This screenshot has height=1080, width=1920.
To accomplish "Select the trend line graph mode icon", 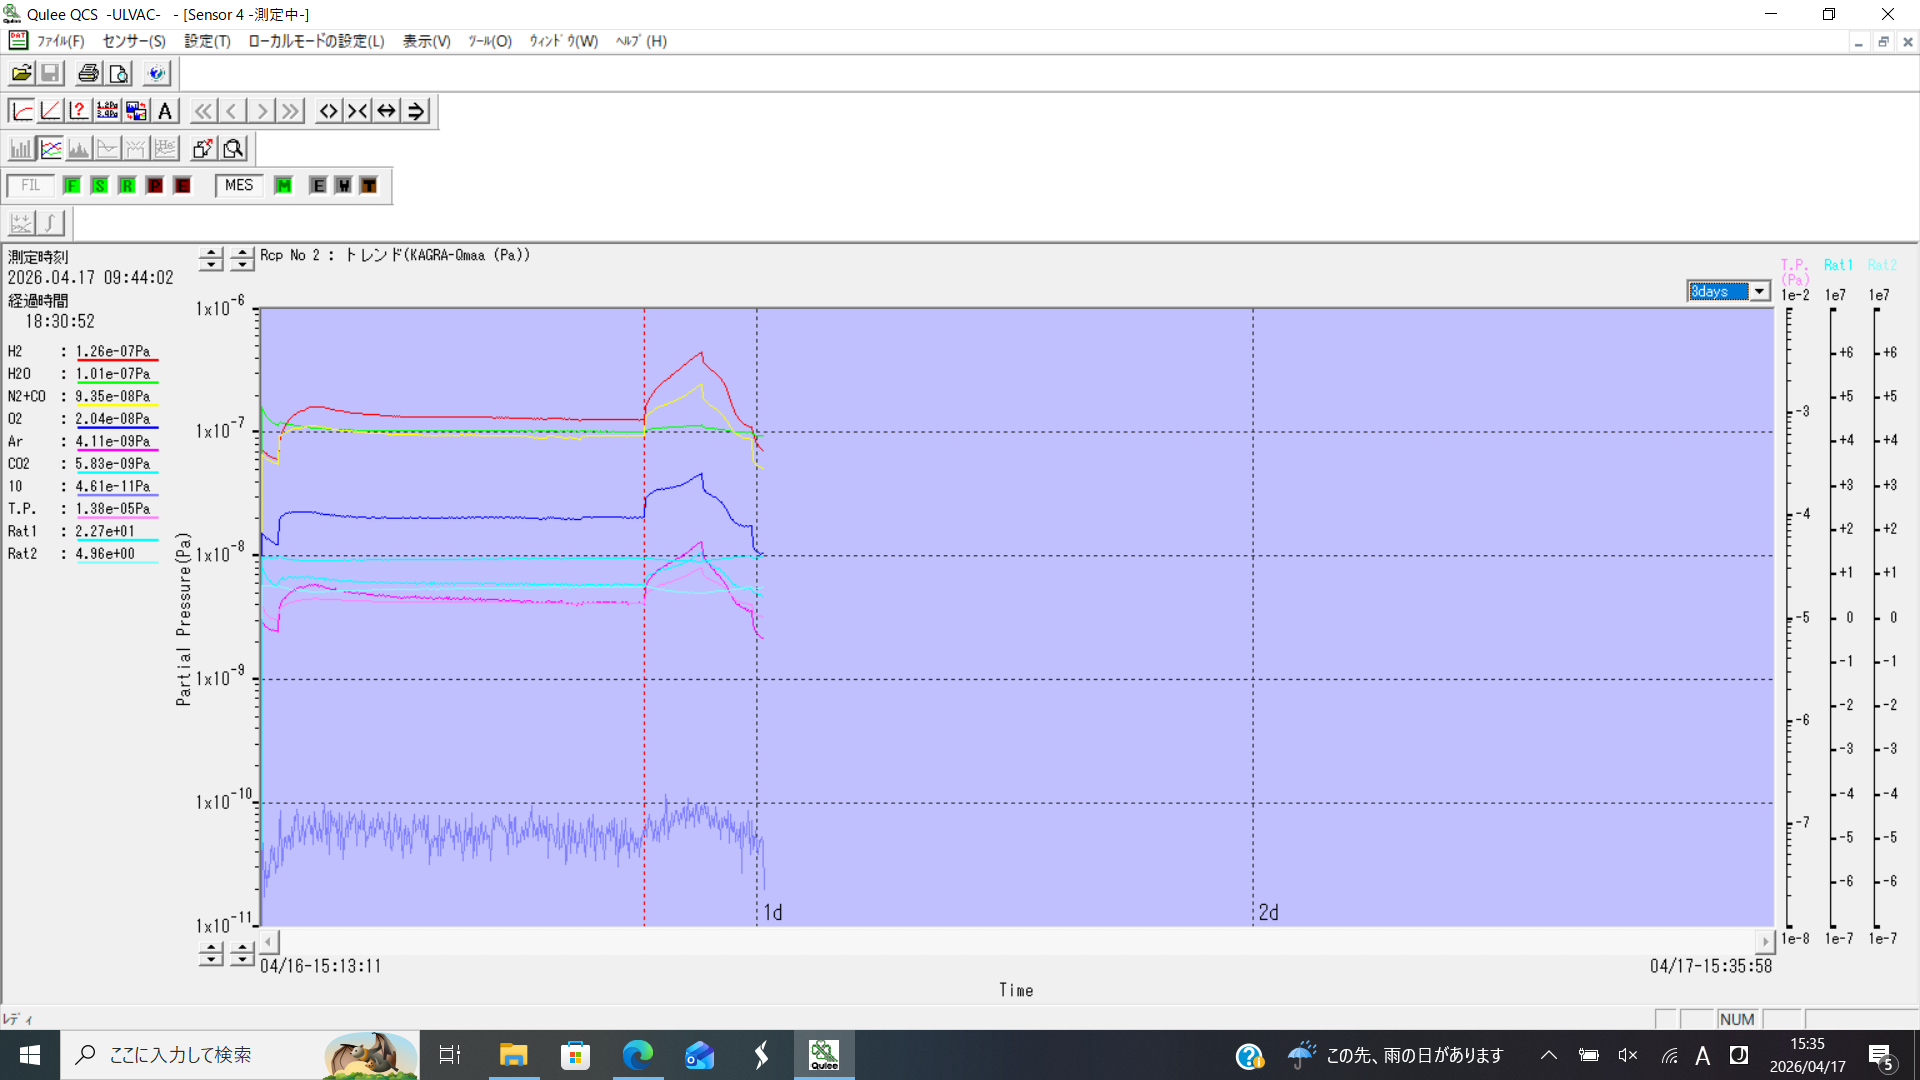I will coord(50,149).
